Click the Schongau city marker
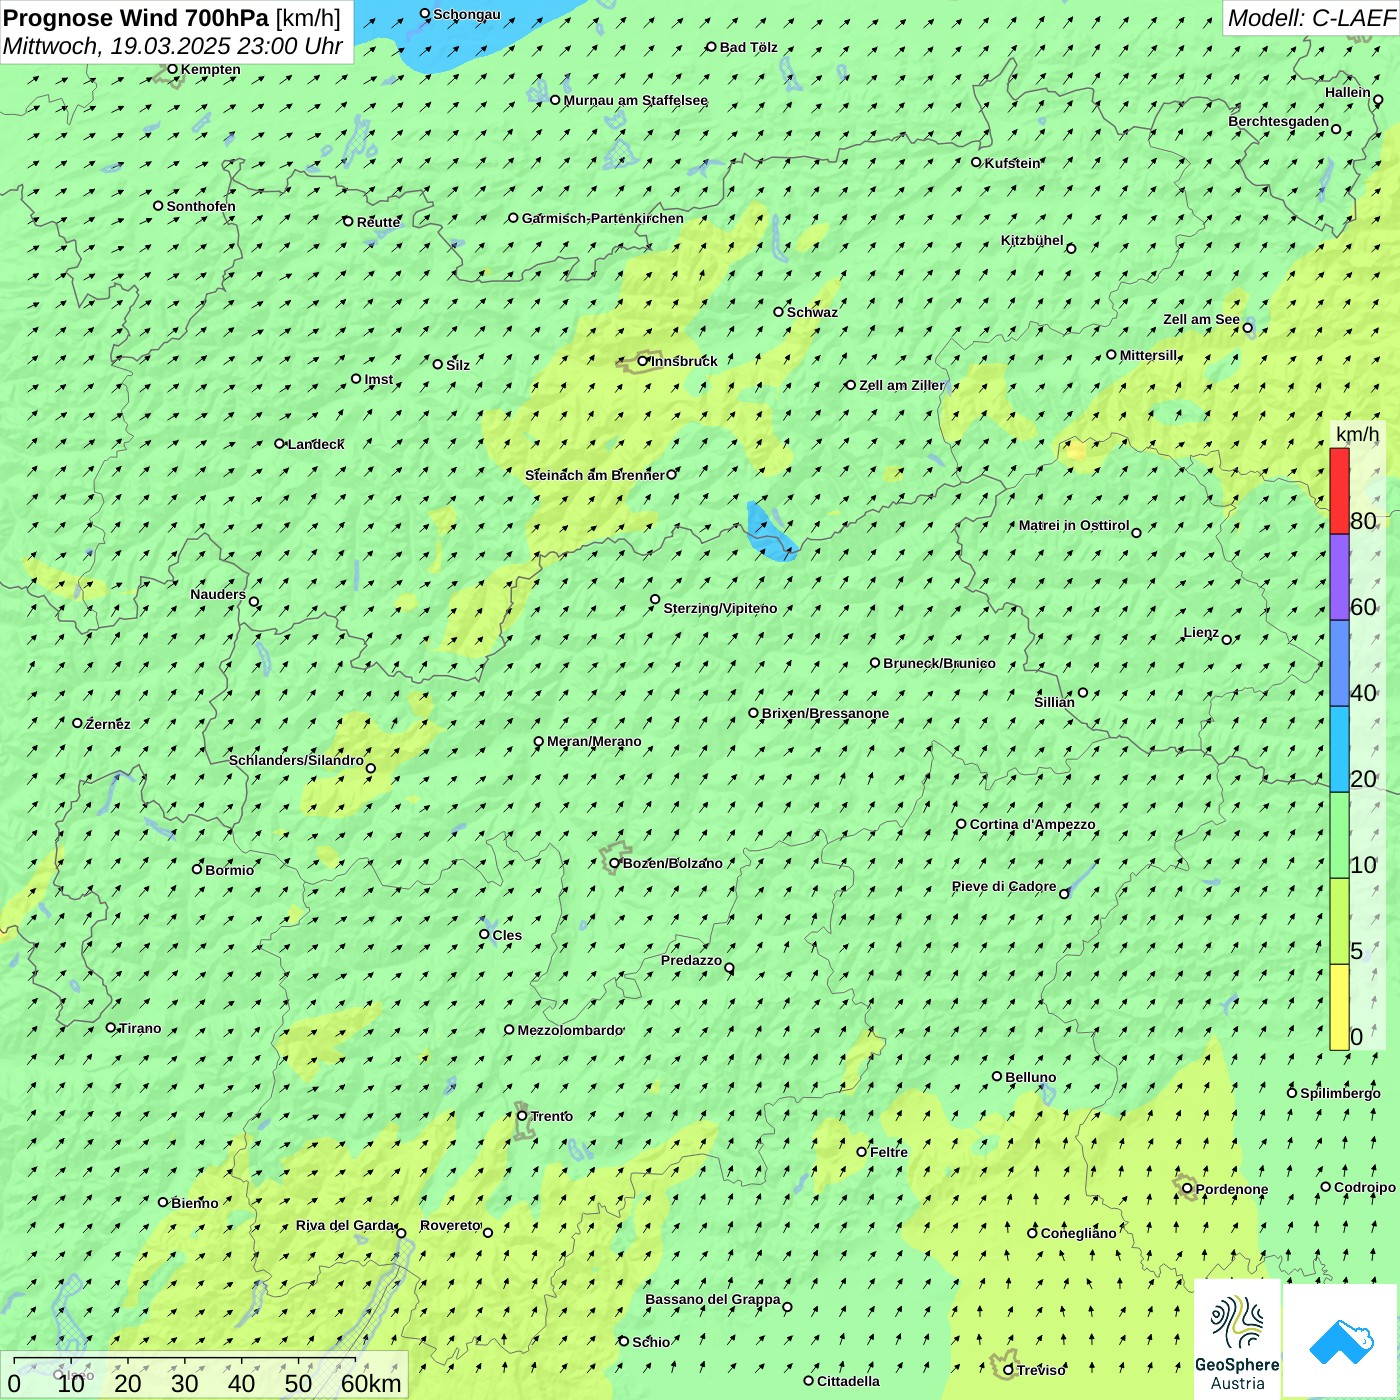Viewport: 1400px width, 1400px height. click(x=425, y=14)
